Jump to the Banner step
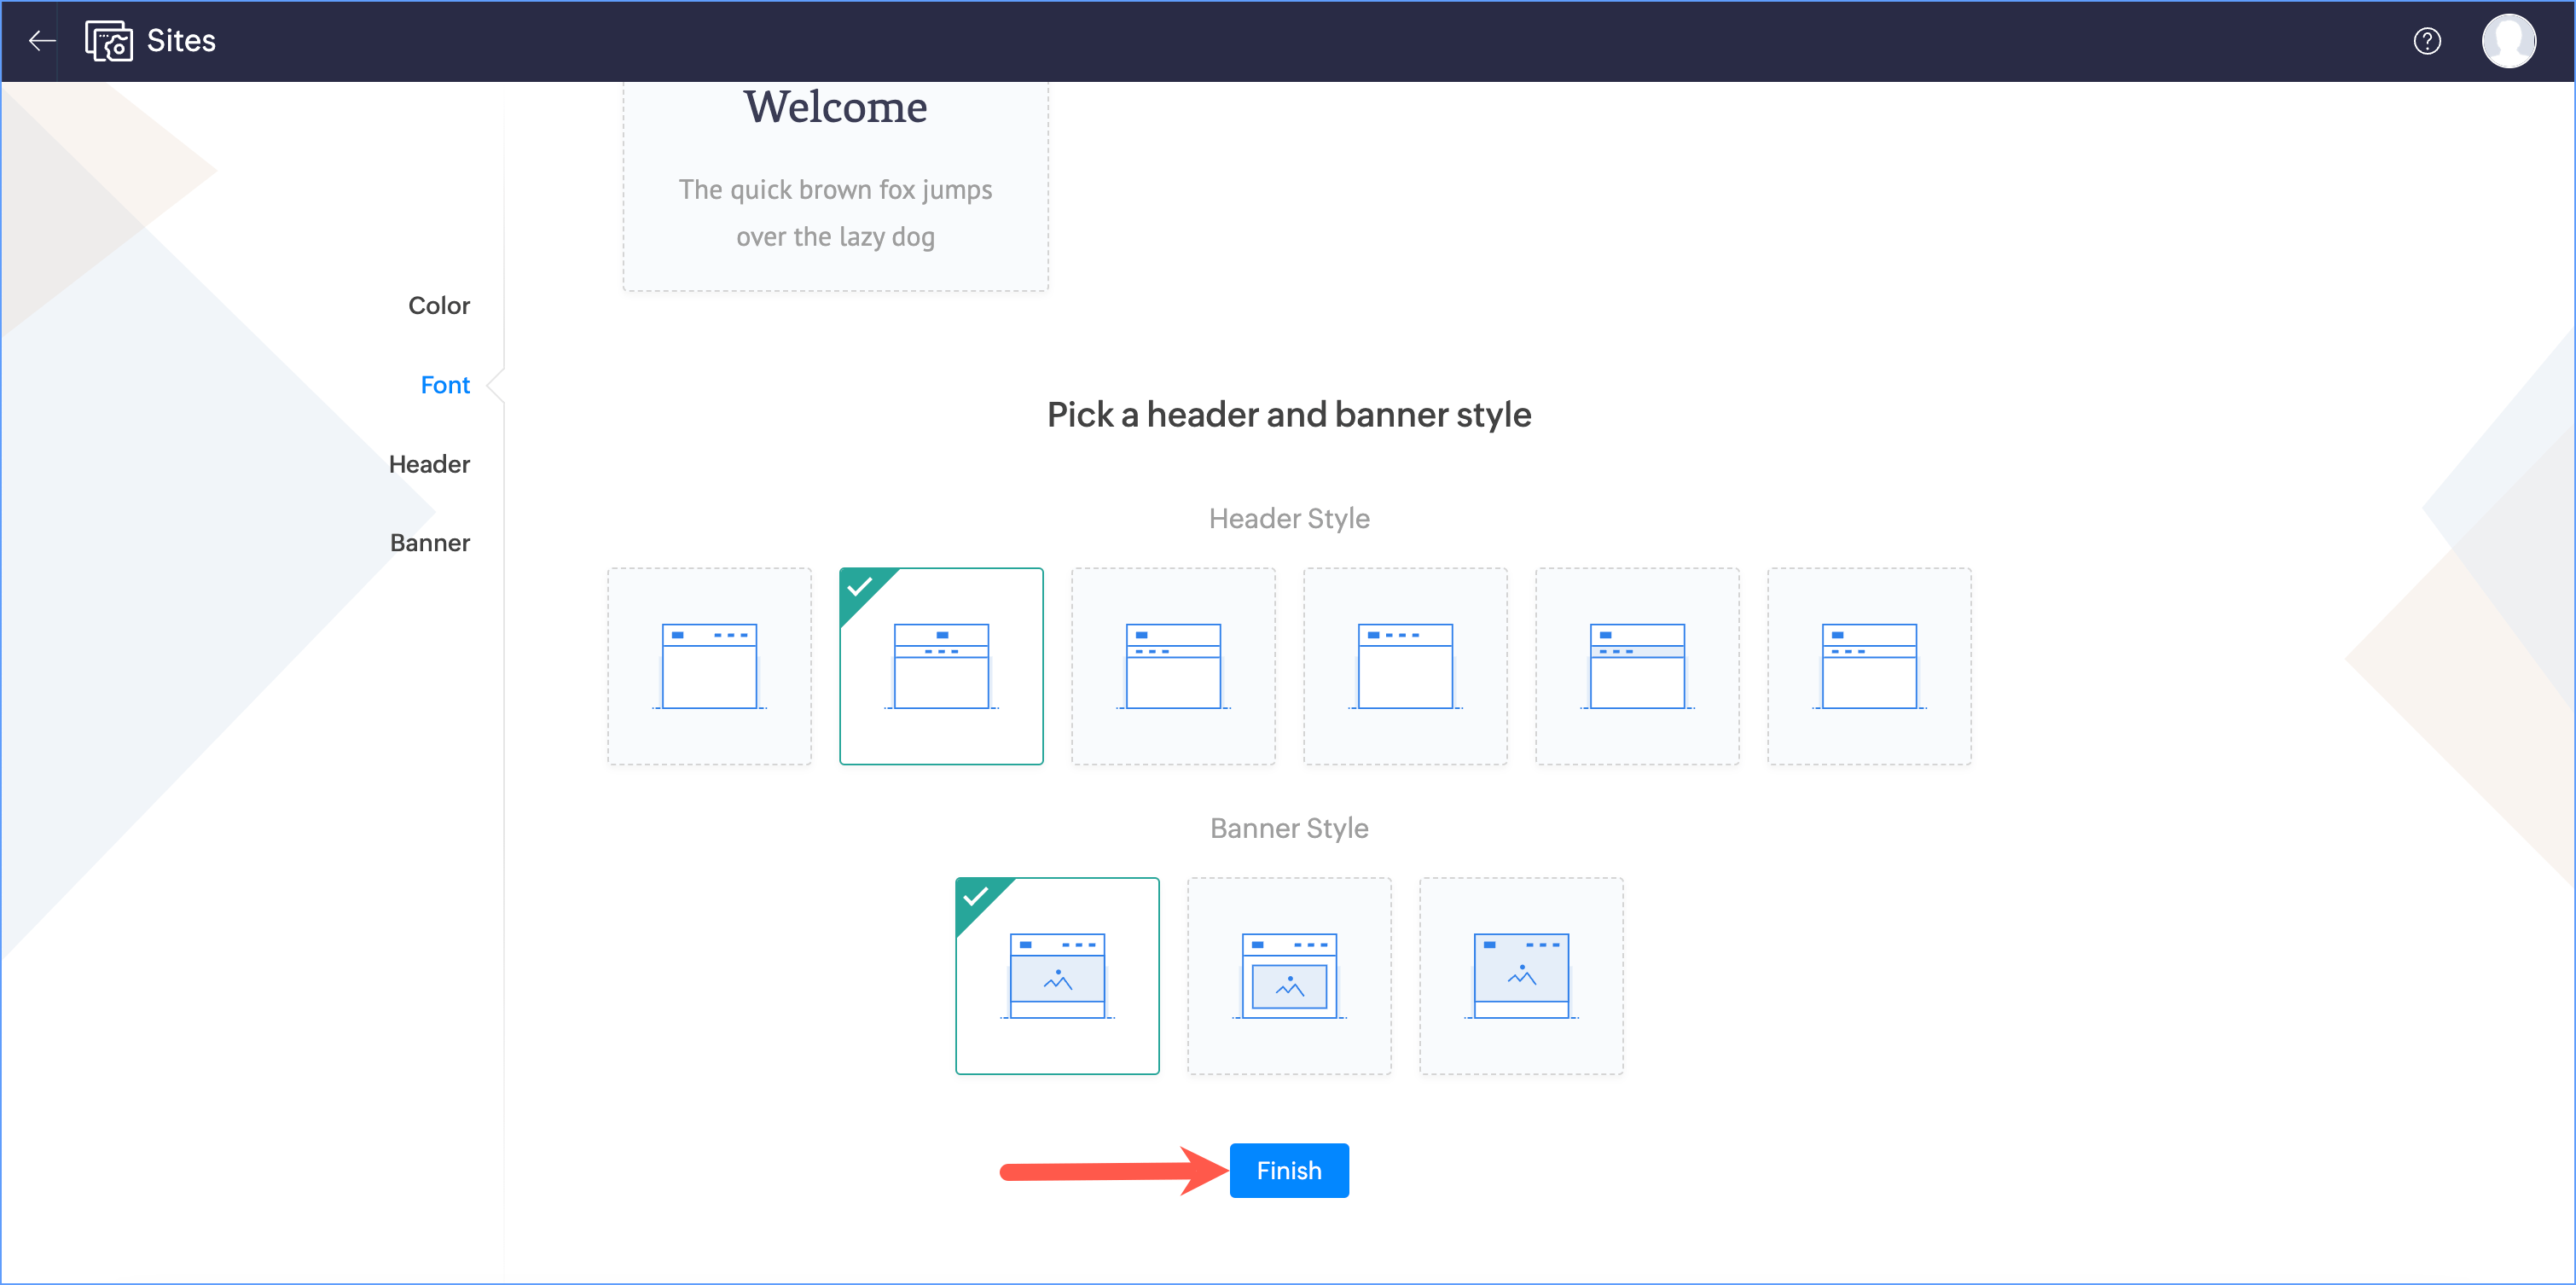Viewport: 2576px width, 1285px height. tap(430, 543)
